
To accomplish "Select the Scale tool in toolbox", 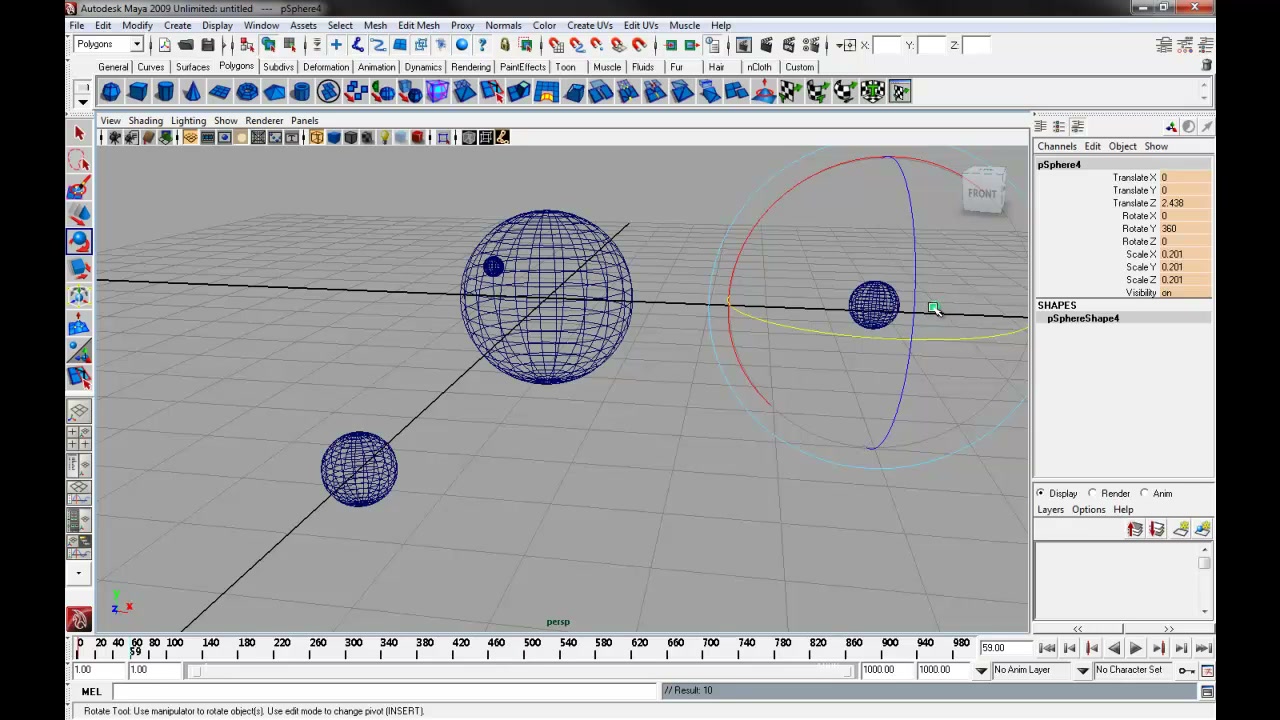I will click(x=79, y=268).
